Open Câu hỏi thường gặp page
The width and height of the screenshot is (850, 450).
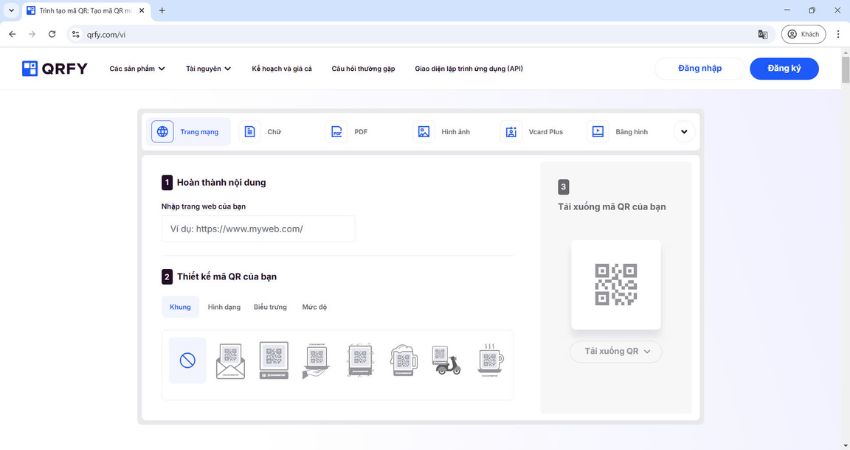point(363,69)
